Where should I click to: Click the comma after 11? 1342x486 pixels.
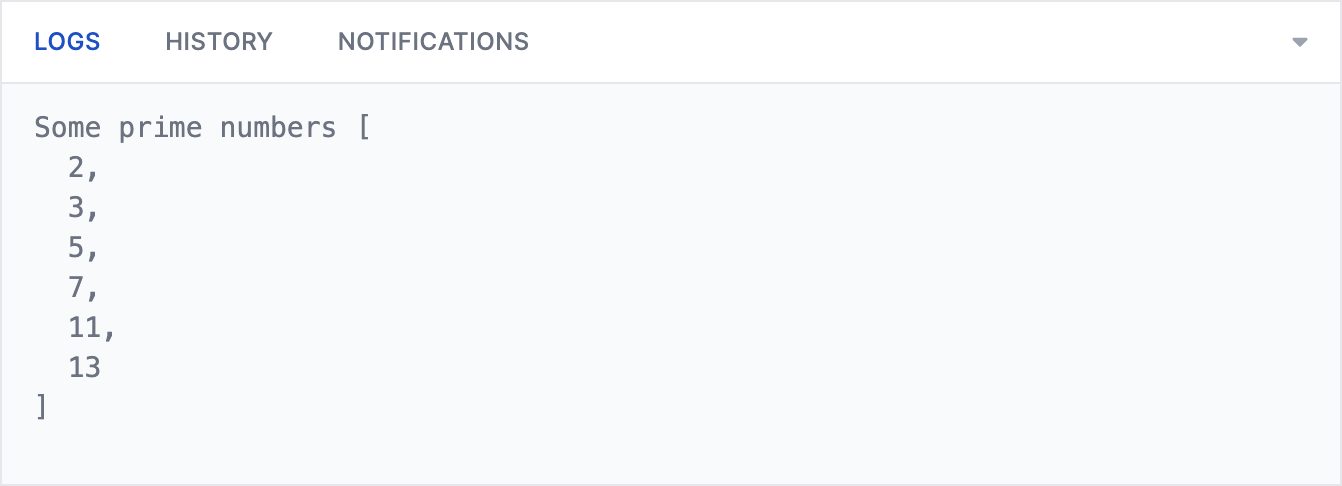pos(110,332)
